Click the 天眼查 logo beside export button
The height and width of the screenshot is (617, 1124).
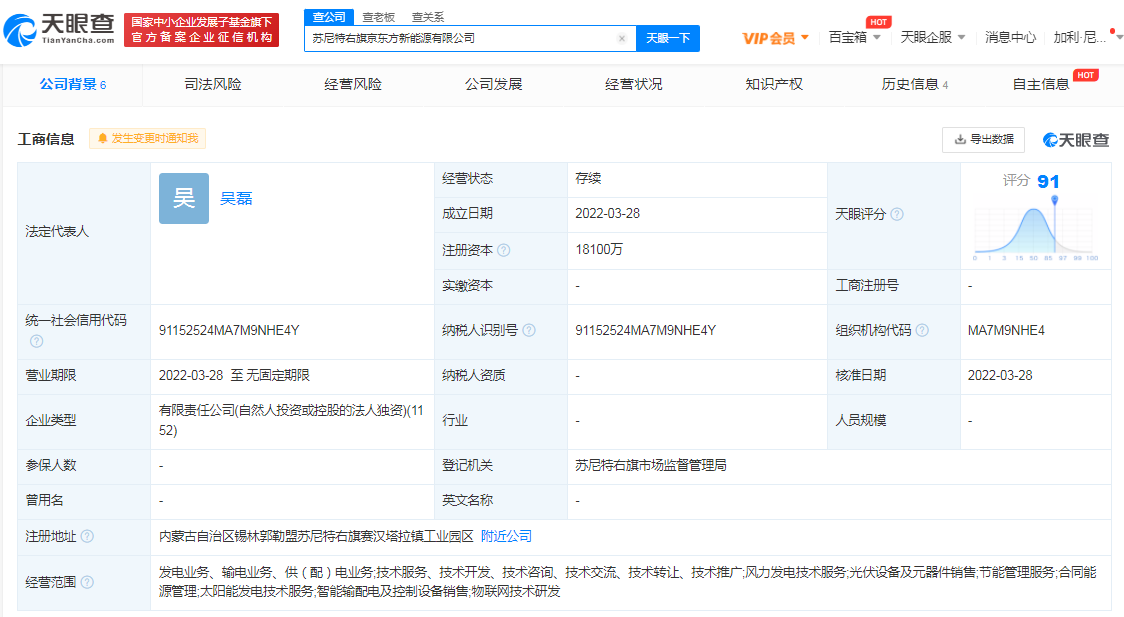1075,140
